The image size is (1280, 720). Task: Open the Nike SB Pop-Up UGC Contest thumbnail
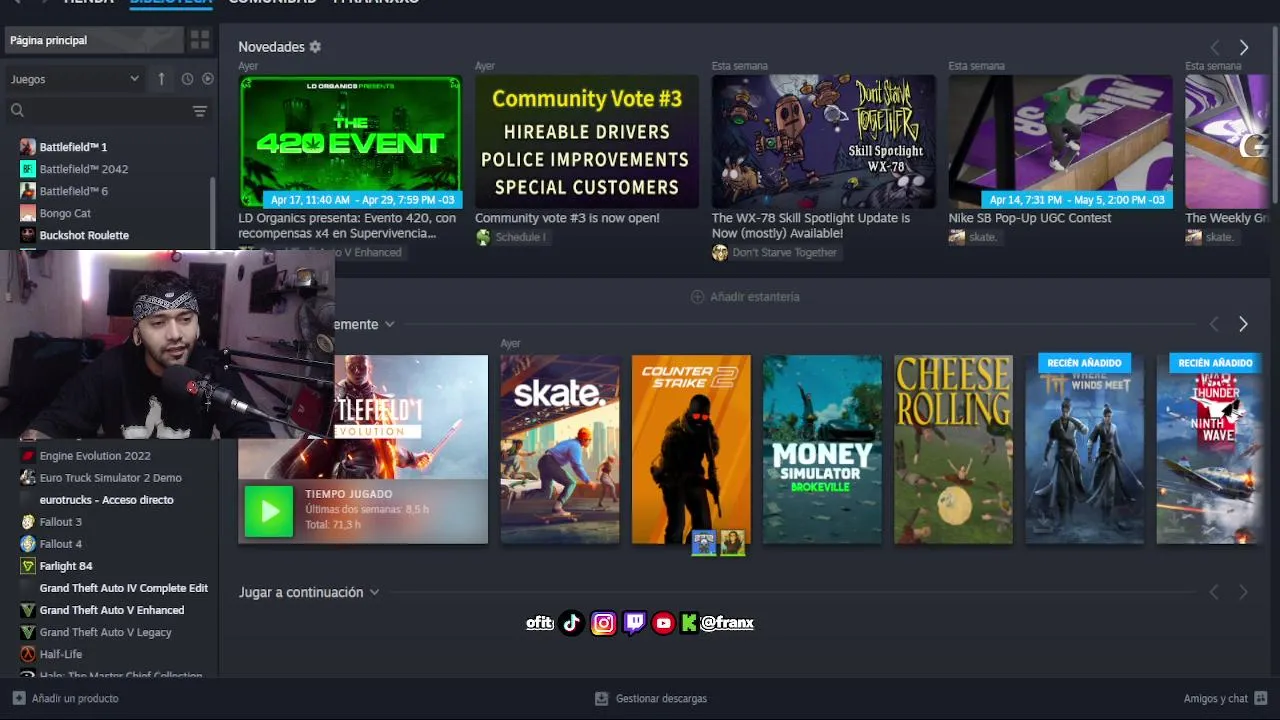[x=1061, y=141]
